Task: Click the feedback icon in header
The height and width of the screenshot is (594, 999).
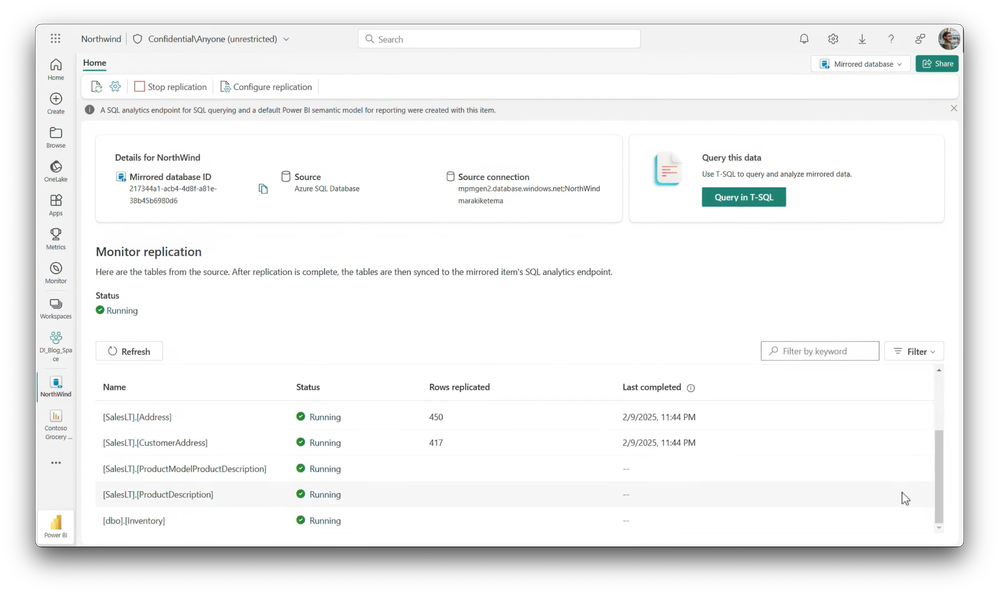Action: pyautogui.click(x=920, y=39)
